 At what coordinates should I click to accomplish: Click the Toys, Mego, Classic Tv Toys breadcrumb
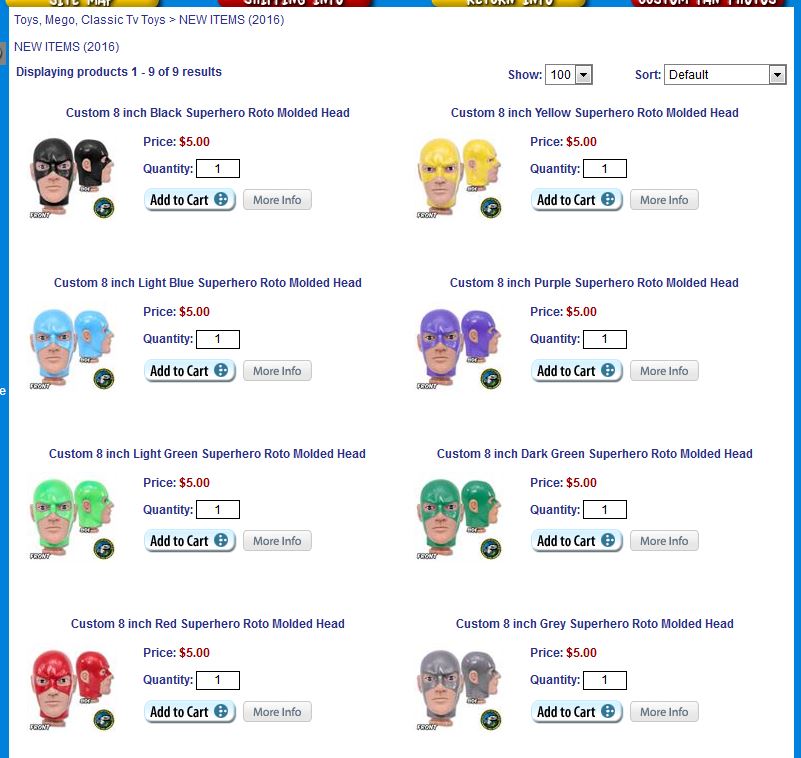[x=90, y=20]
